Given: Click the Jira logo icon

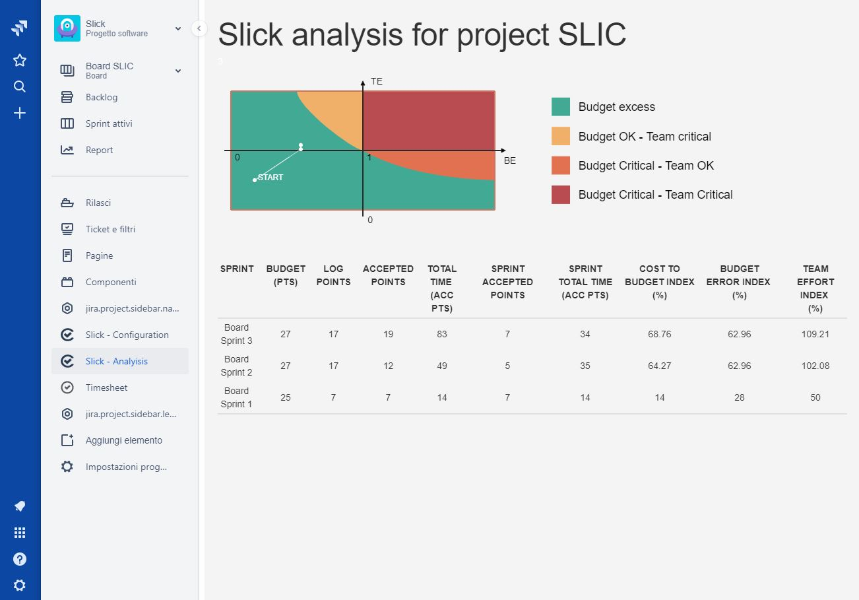Looking at the screenshot, I should click(x=19, y=29).
